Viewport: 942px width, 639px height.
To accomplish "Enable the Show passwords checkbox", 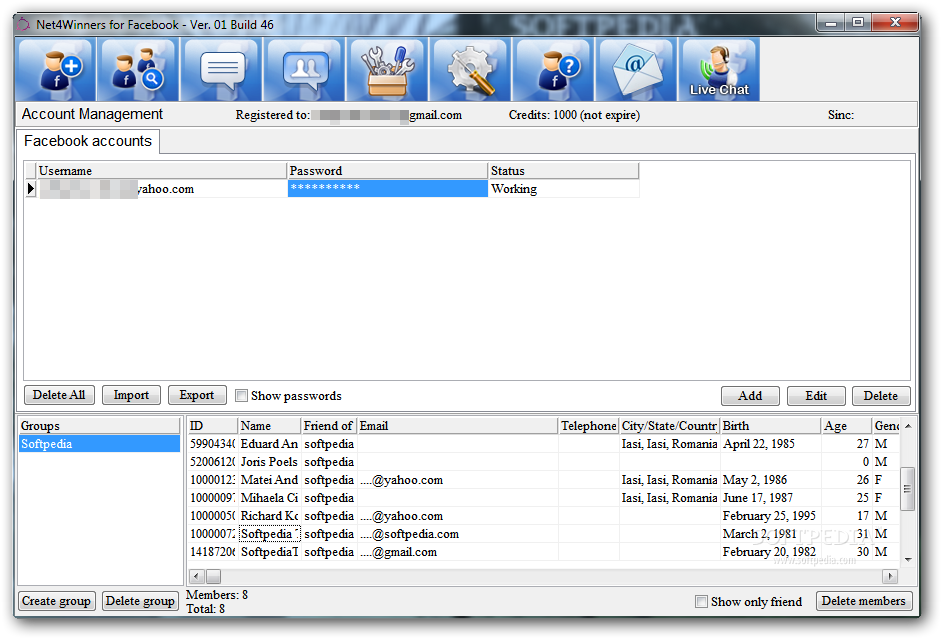I will click(x=242, y=396).
